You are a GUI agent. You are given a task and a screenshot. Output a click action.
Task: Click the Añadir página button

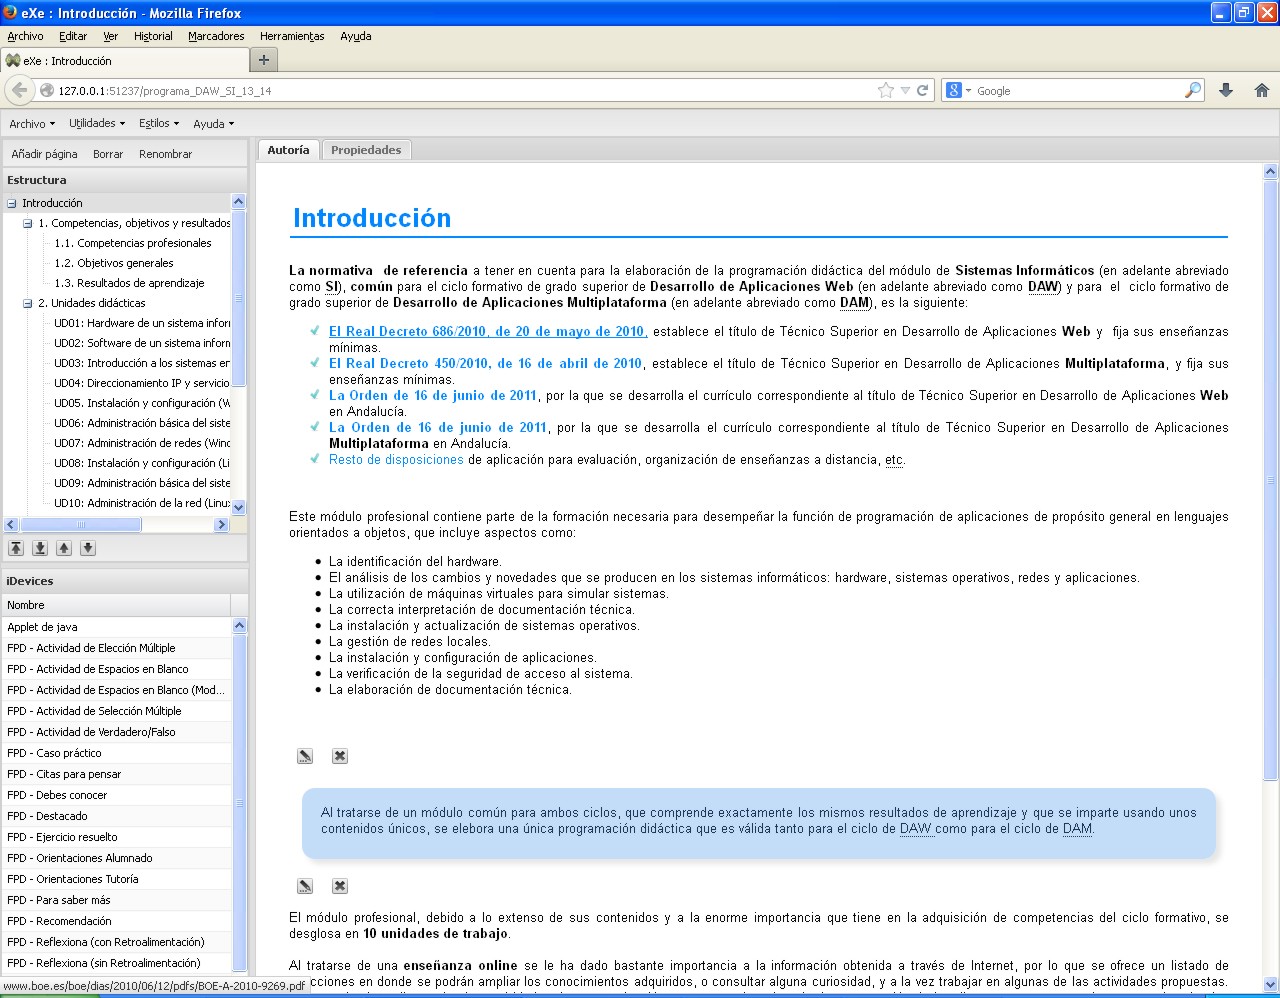(x=44, y=154)
